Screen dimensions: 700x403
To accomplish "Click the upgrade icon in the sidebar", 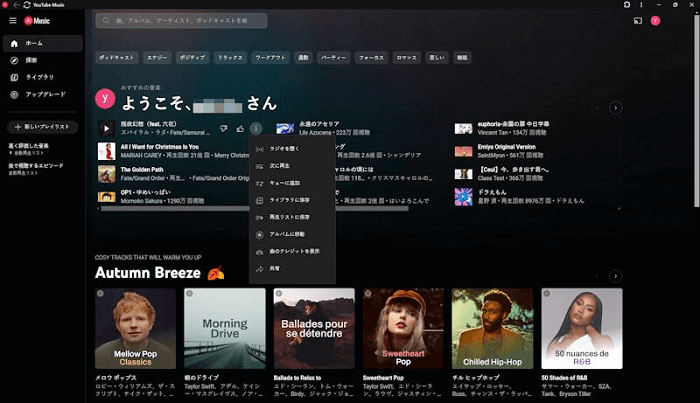I will [x=14, y=95].
